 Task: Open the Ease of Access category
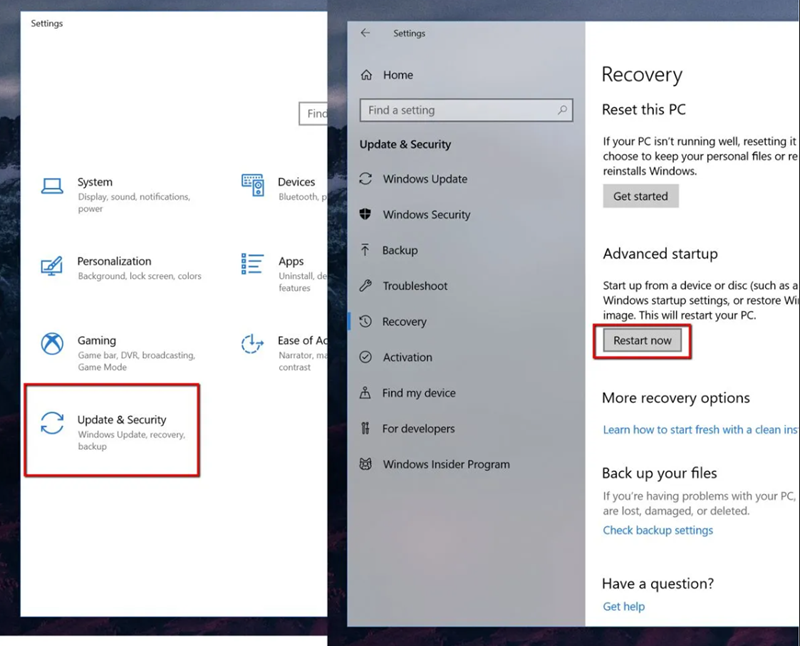(x=300, y=342)
